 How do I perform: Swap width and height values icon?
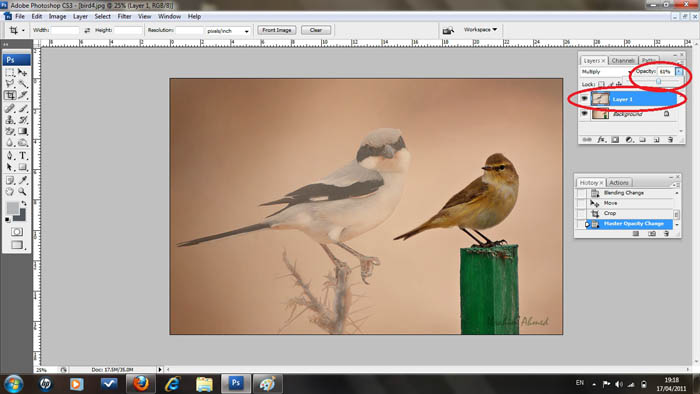87,30
